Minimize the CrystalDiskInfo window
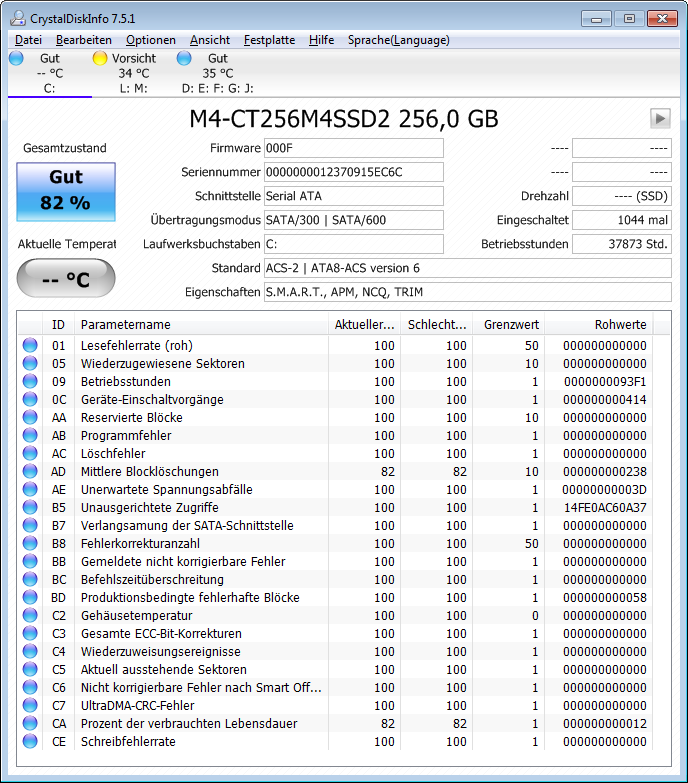This screenshot has height=783, width=688. pyautogui.click(x=596, y=19)
